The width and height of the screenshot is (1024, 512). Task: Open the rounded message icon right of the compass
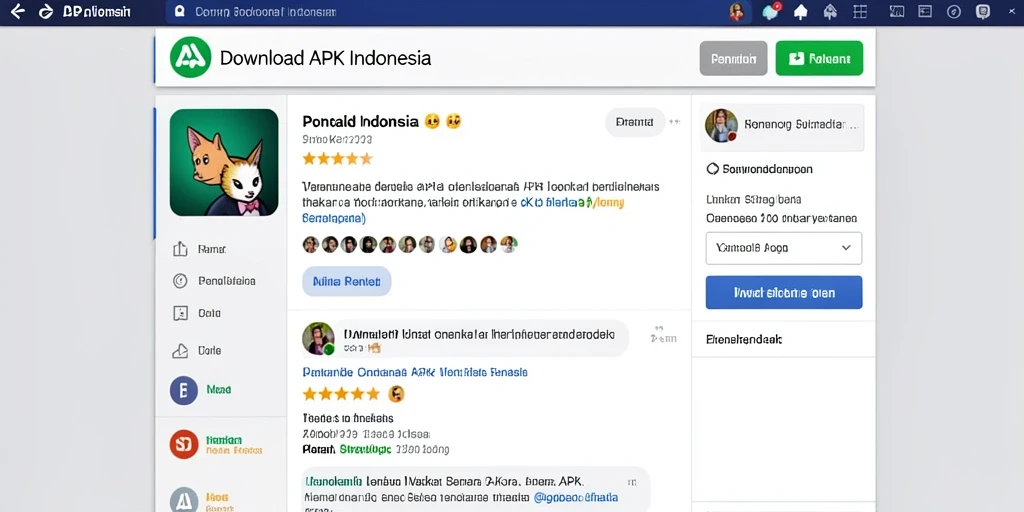tap(982, 12)
